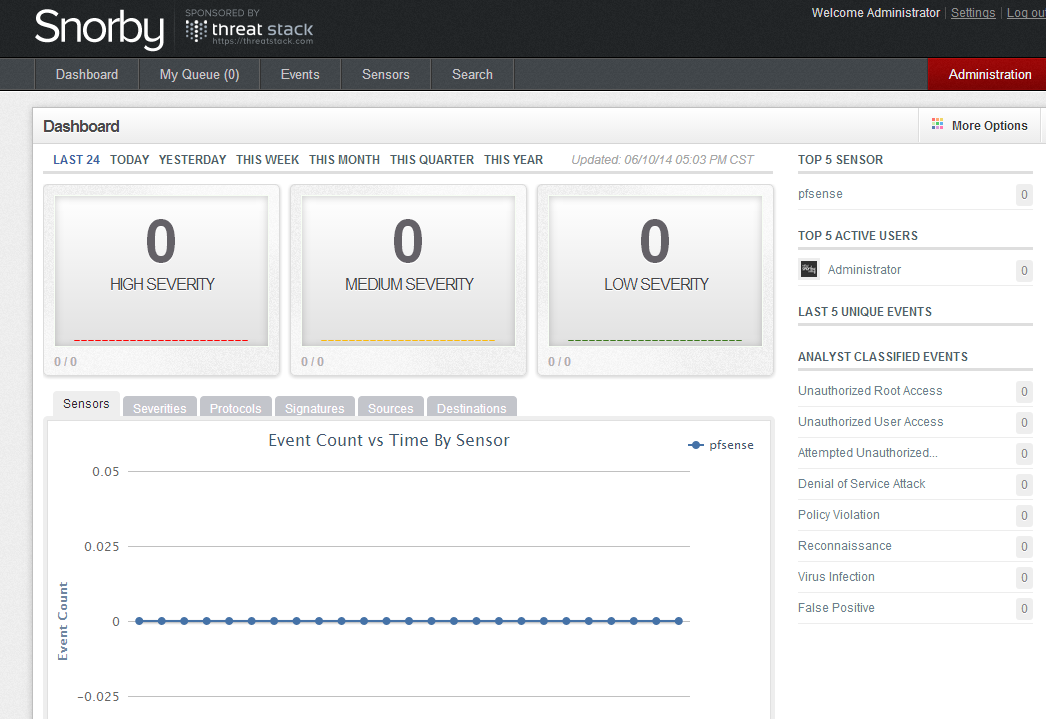Click the pfsense sensor in Top 5 Sensor
Screen dimensions: 1046x719
820,194
